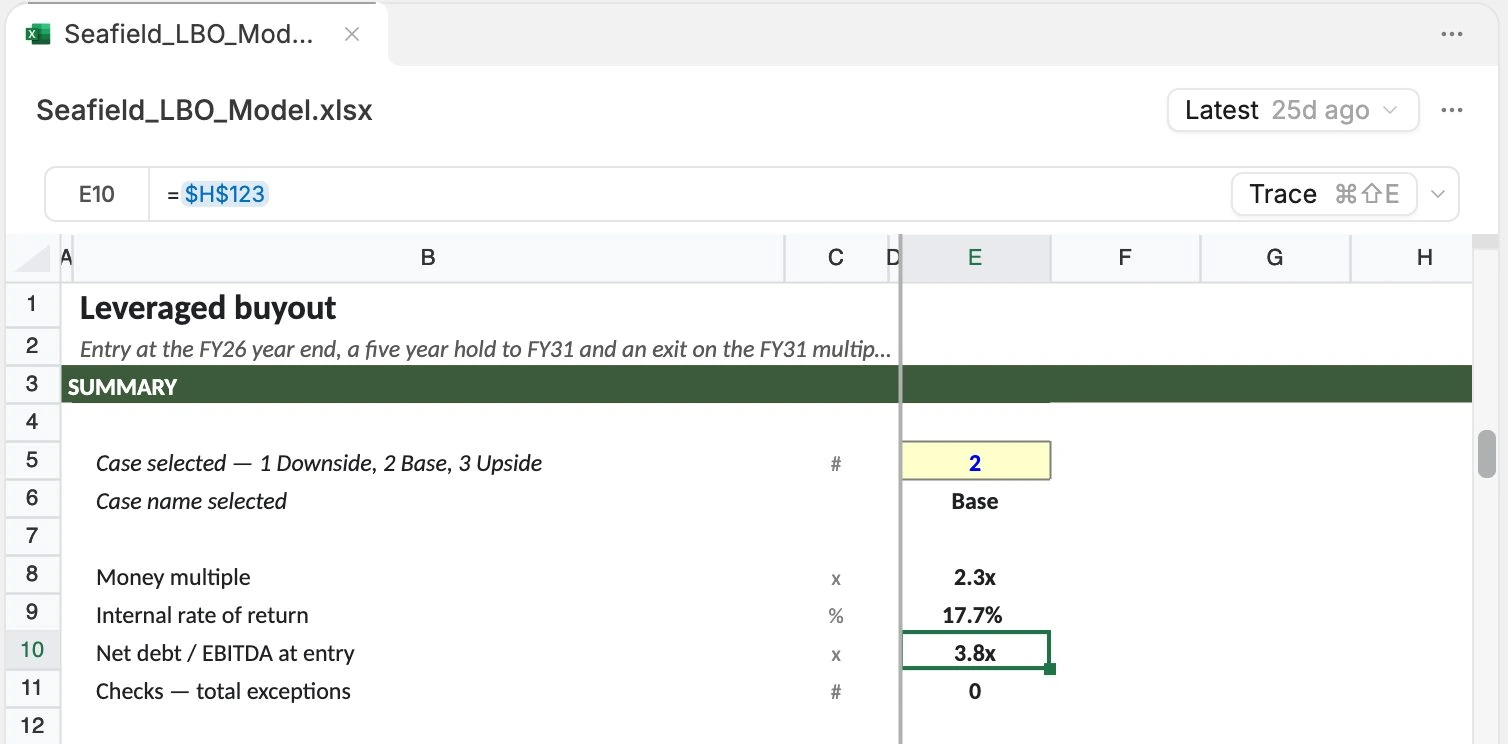Image resolution: width=1508 pixels, height=744 pixels.
Task: Select the row 3 header
Action: click(32, 384)
